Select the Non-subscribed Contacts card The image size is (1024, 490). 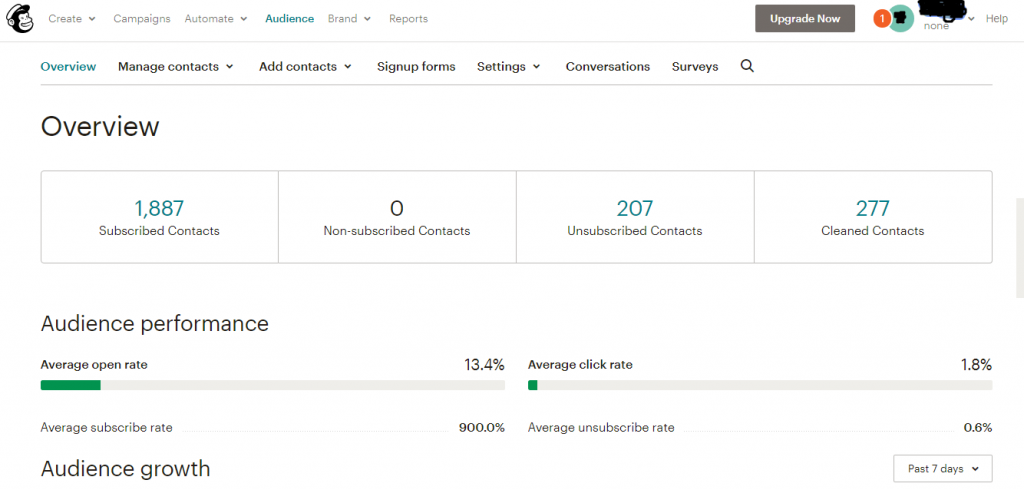[397, 217]
